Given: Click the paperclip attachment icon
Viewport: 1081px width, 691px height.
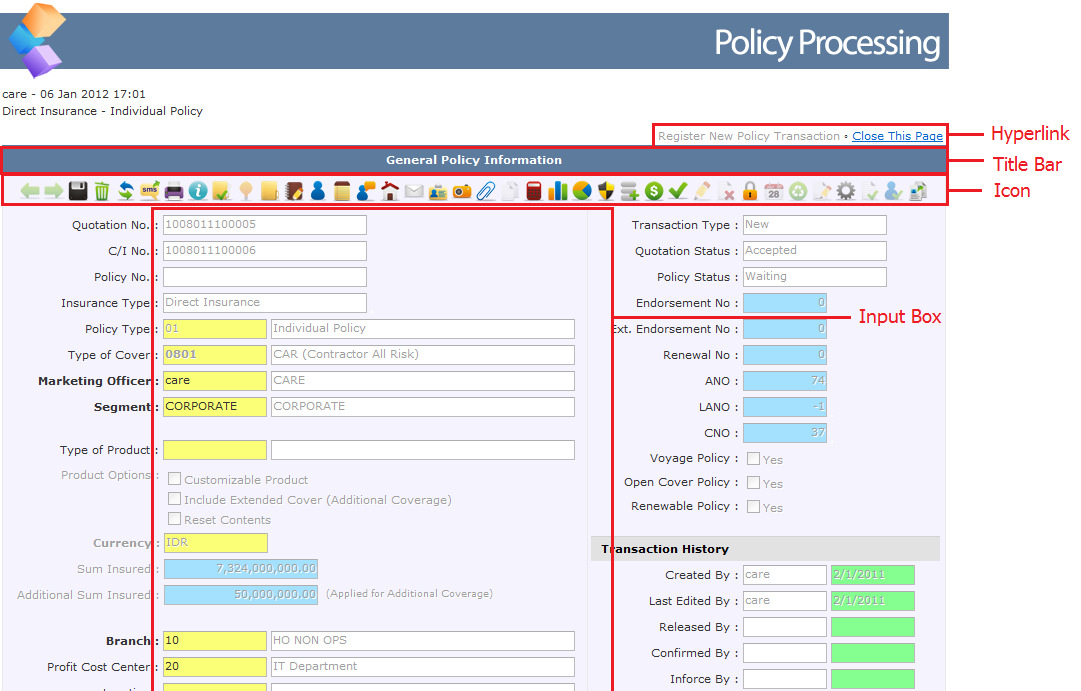Looking at the screenshot, I should 486,190.
